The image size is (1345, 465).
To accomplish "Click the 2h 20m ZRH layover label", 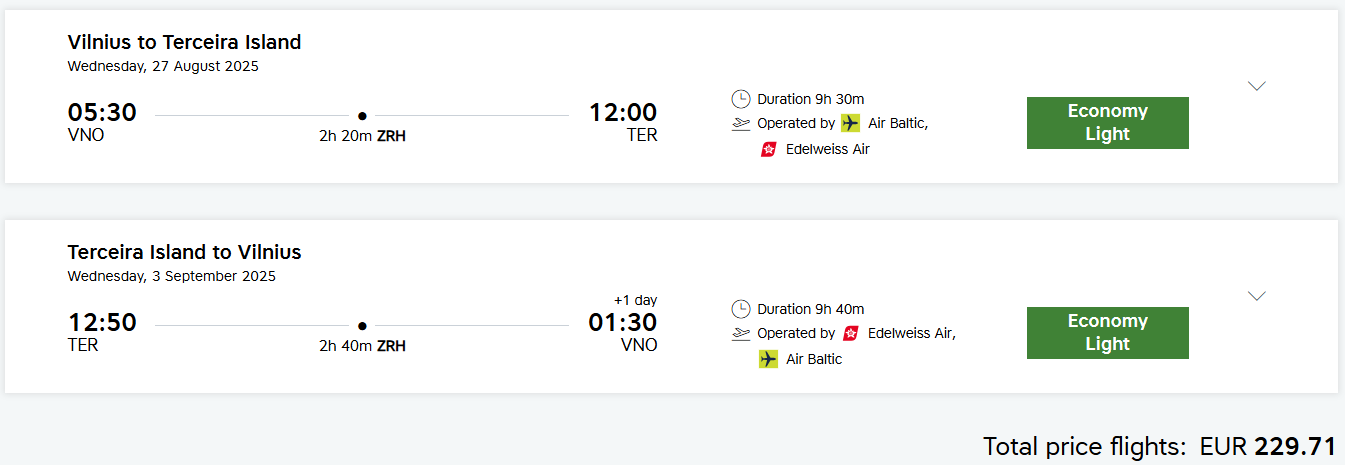I will pyautogui.click(x=362, y=137).
